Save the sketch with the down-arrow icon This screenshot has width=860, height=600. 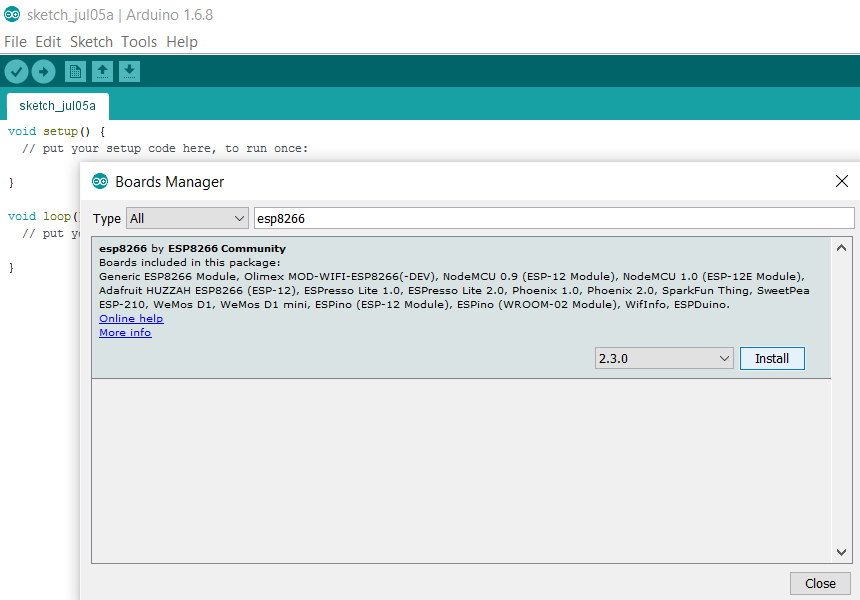point(129,72)
